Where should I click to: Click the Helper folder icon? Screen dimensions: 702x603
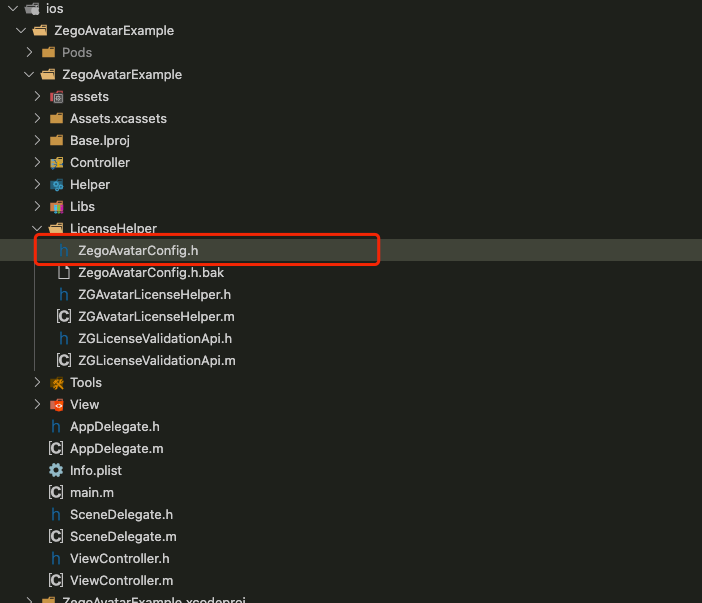56,185
